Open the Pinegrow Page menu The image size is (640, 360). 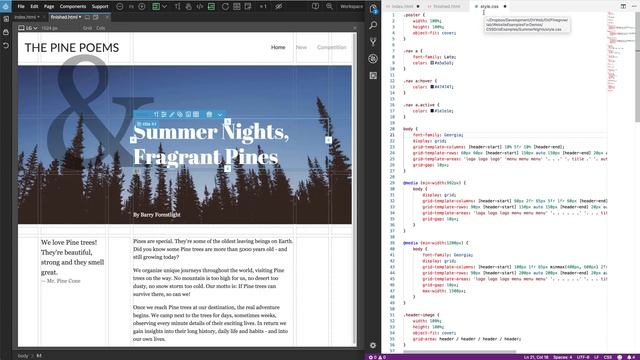point(49,7)
